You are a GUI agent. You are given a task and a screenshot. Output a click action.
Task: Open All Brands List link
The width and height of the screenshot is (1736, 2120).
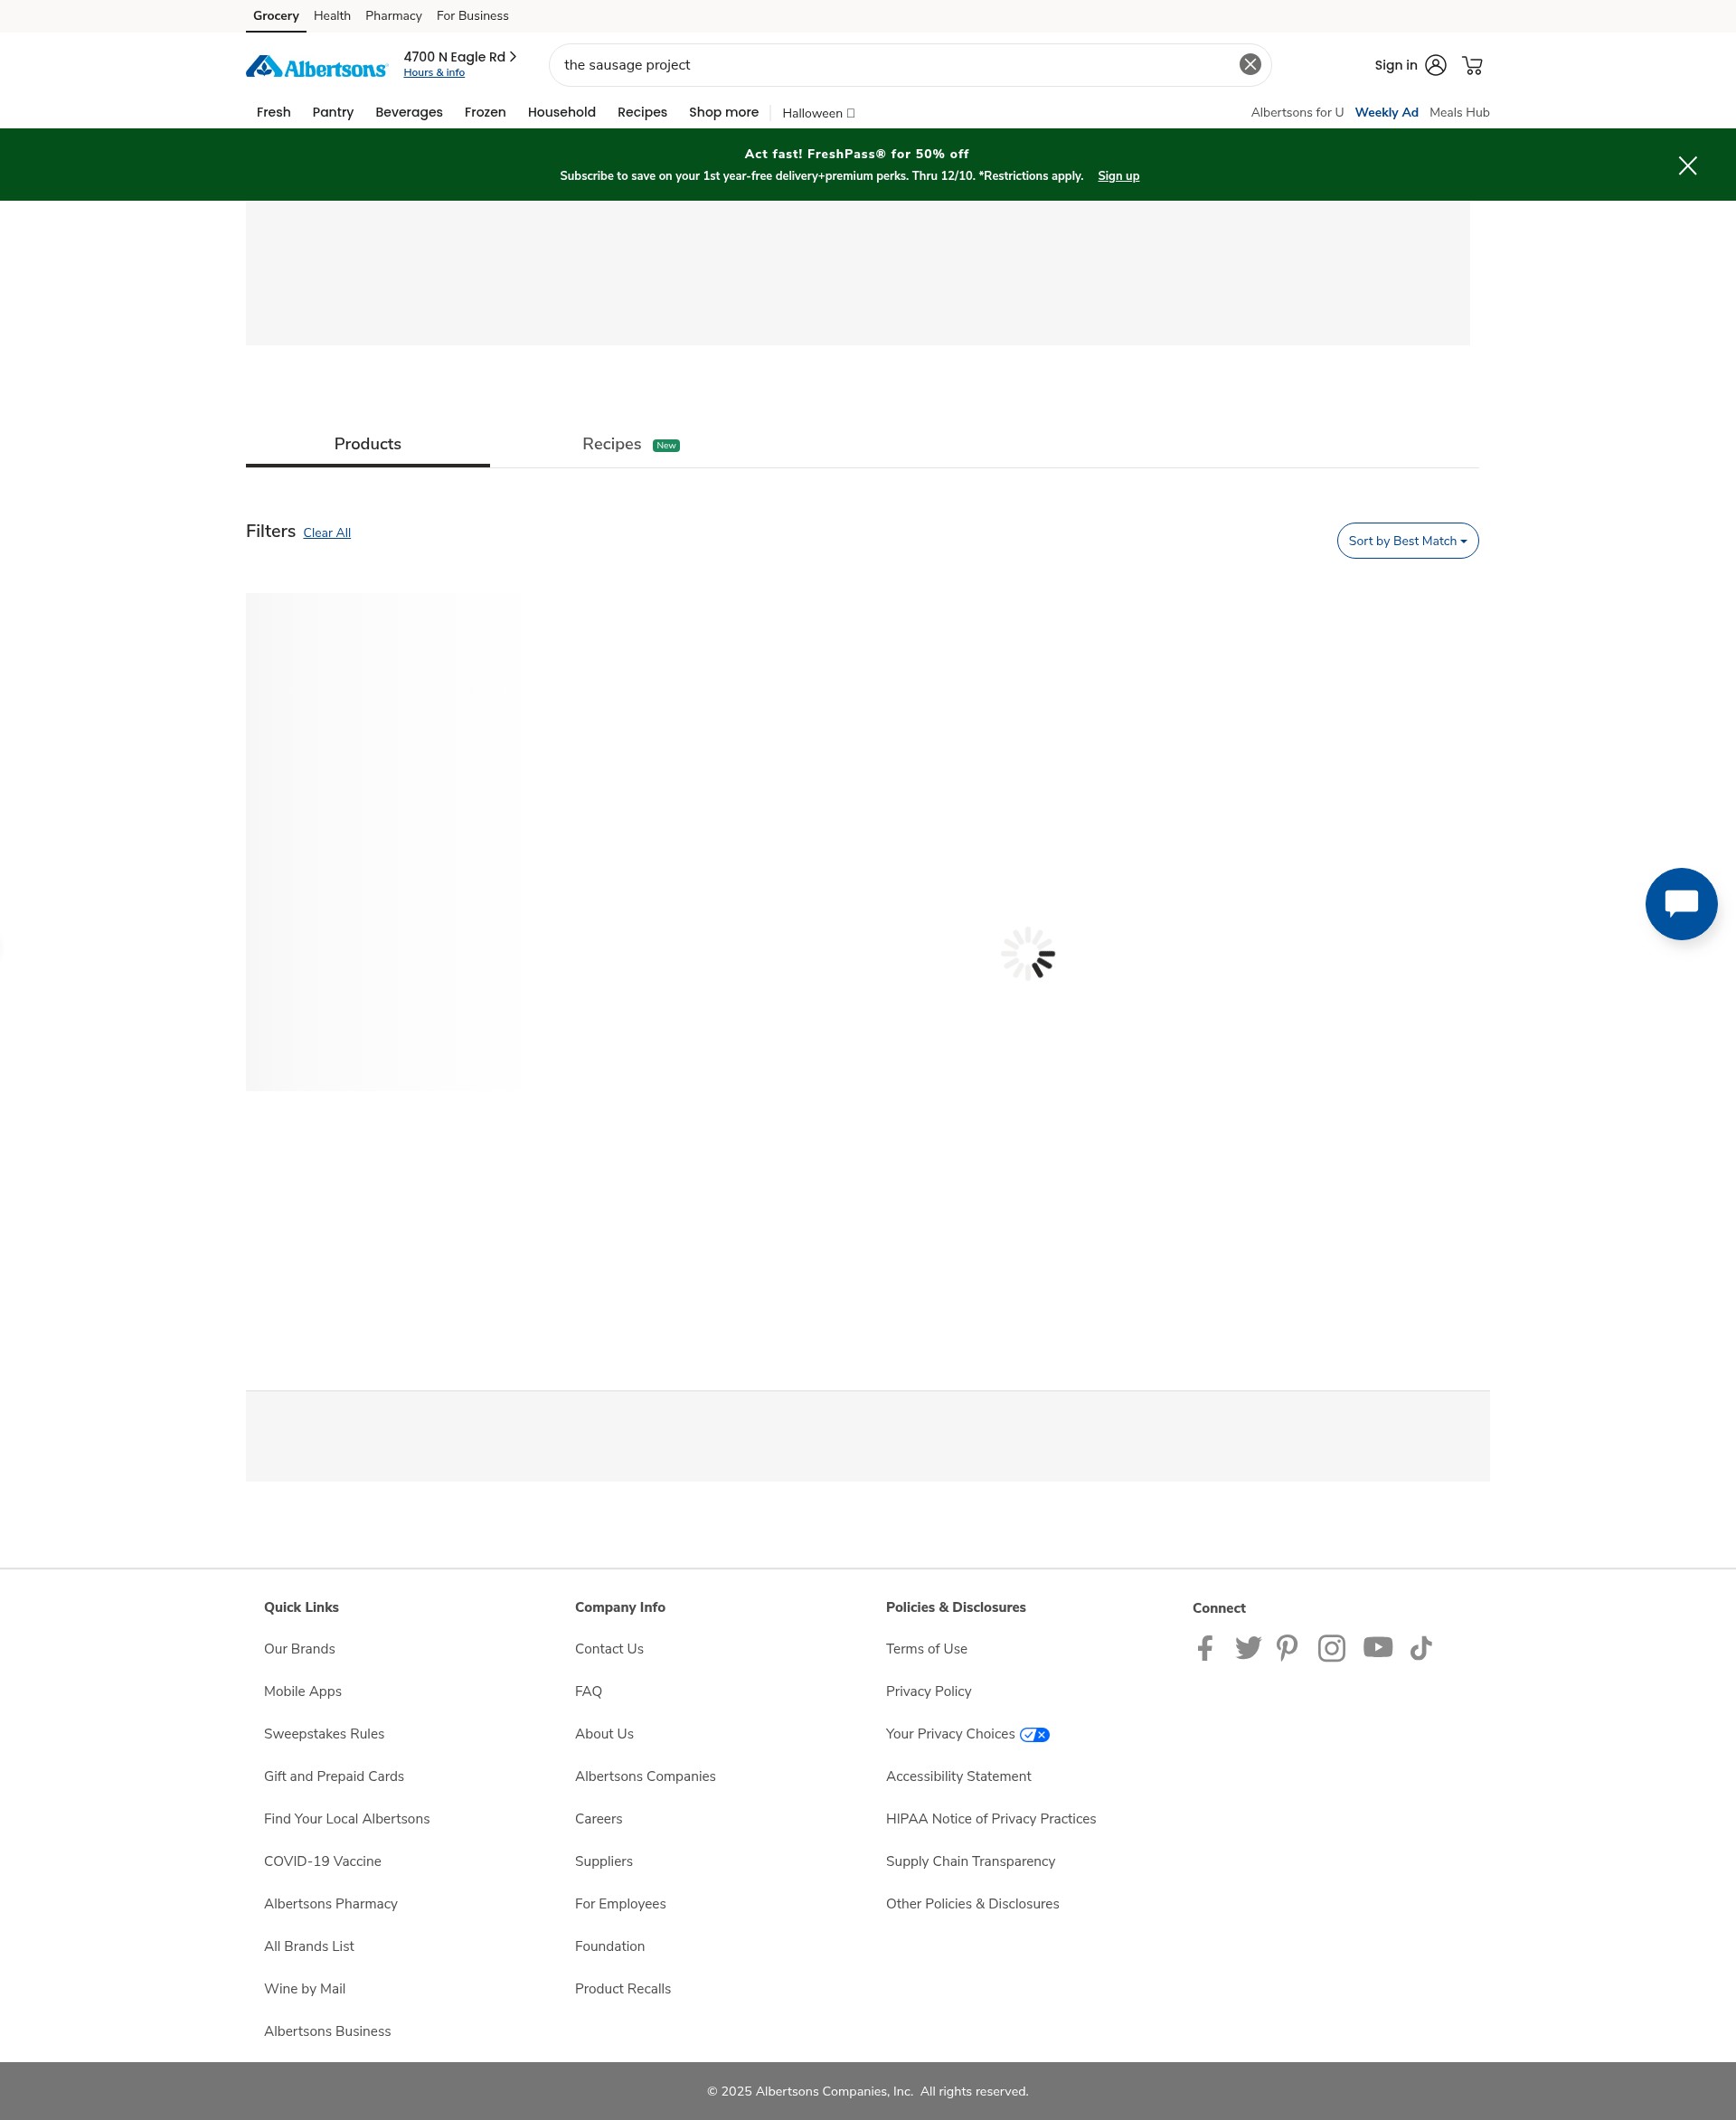click(309, 1946)
